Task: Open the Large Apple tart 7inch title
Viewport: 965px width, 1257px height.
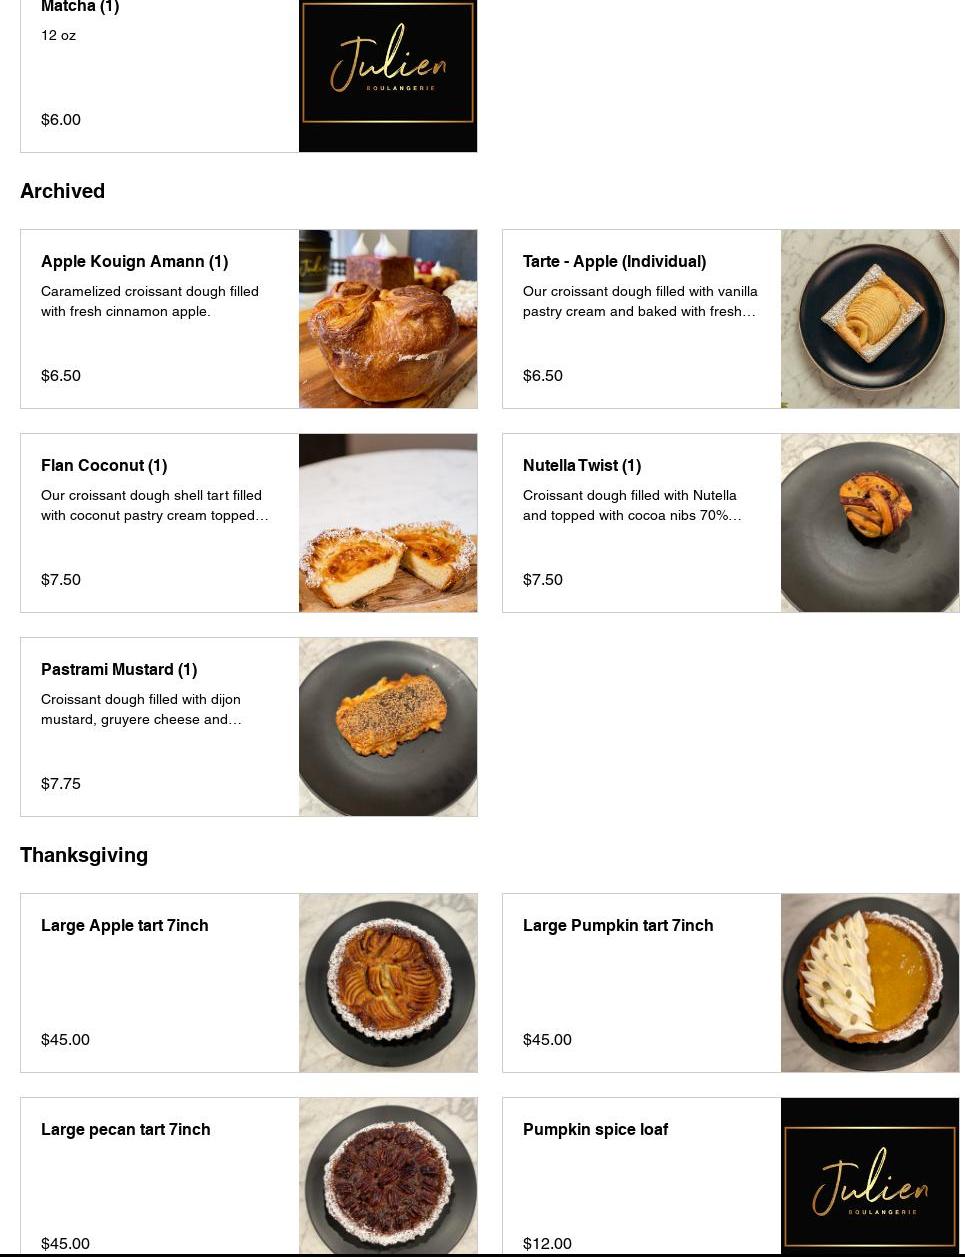Action: (125, 926)
